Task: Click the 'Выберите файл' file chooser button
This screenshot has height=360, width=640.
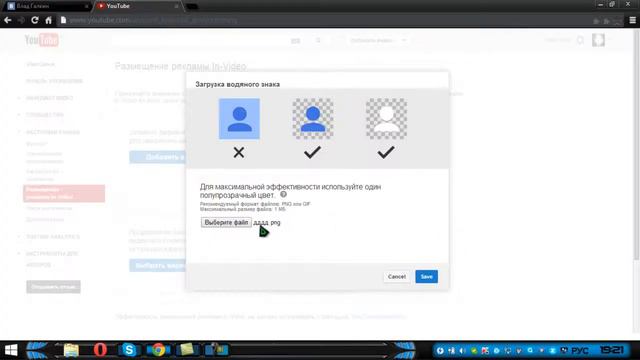Action: 226,222
